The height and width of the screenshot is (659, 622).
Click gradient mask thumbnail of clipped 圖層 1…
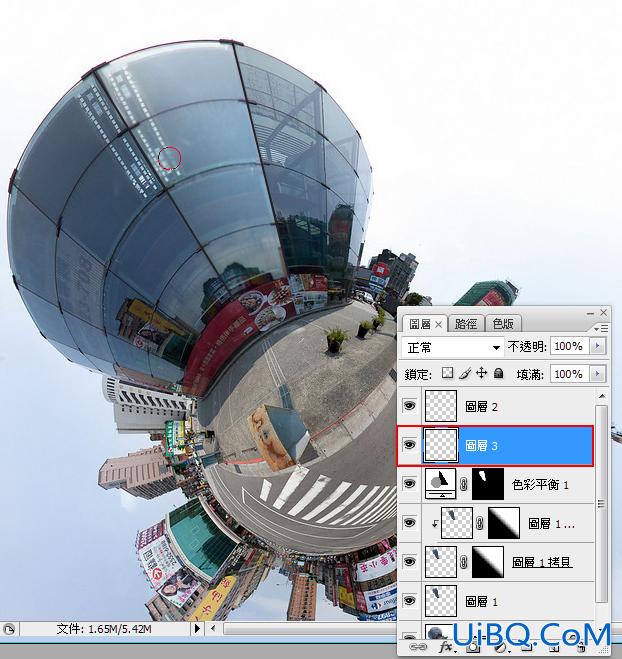point(504,523)
